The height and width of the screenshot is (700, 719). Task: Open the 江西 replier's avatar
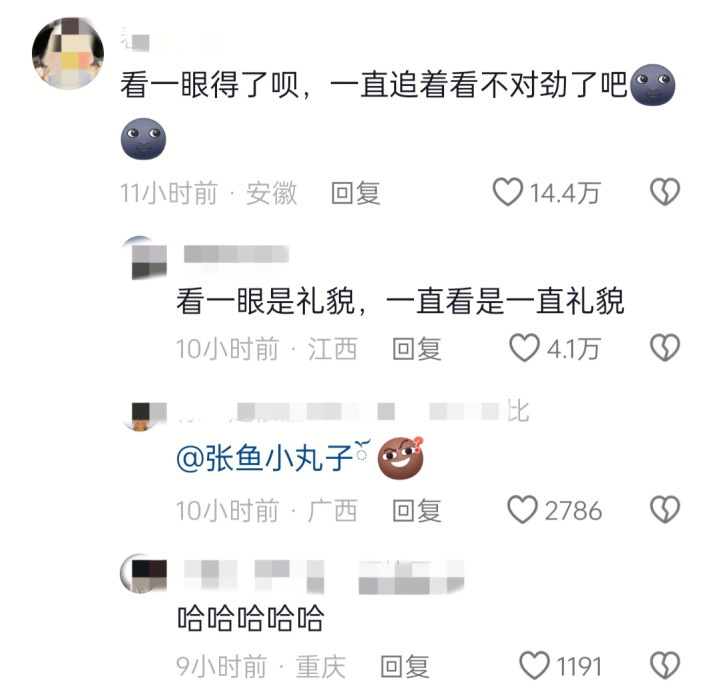(144, 258)
